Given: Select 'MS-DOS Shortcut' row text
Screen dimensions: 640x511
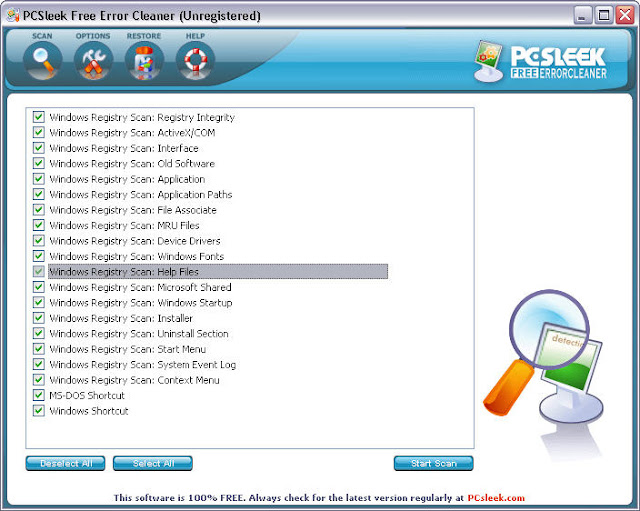Looking at the screenshot, I should coord(87,395).
